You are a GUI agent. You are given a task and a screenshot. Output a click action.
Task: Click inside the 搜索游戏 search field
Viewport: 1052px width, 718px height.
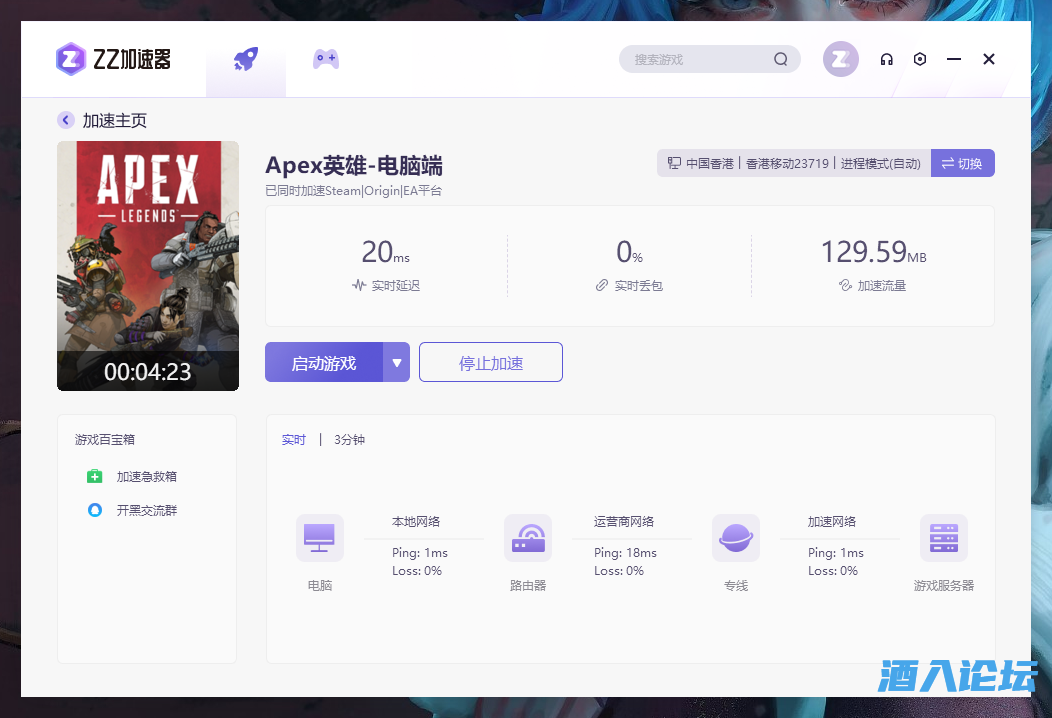point(700,59)
